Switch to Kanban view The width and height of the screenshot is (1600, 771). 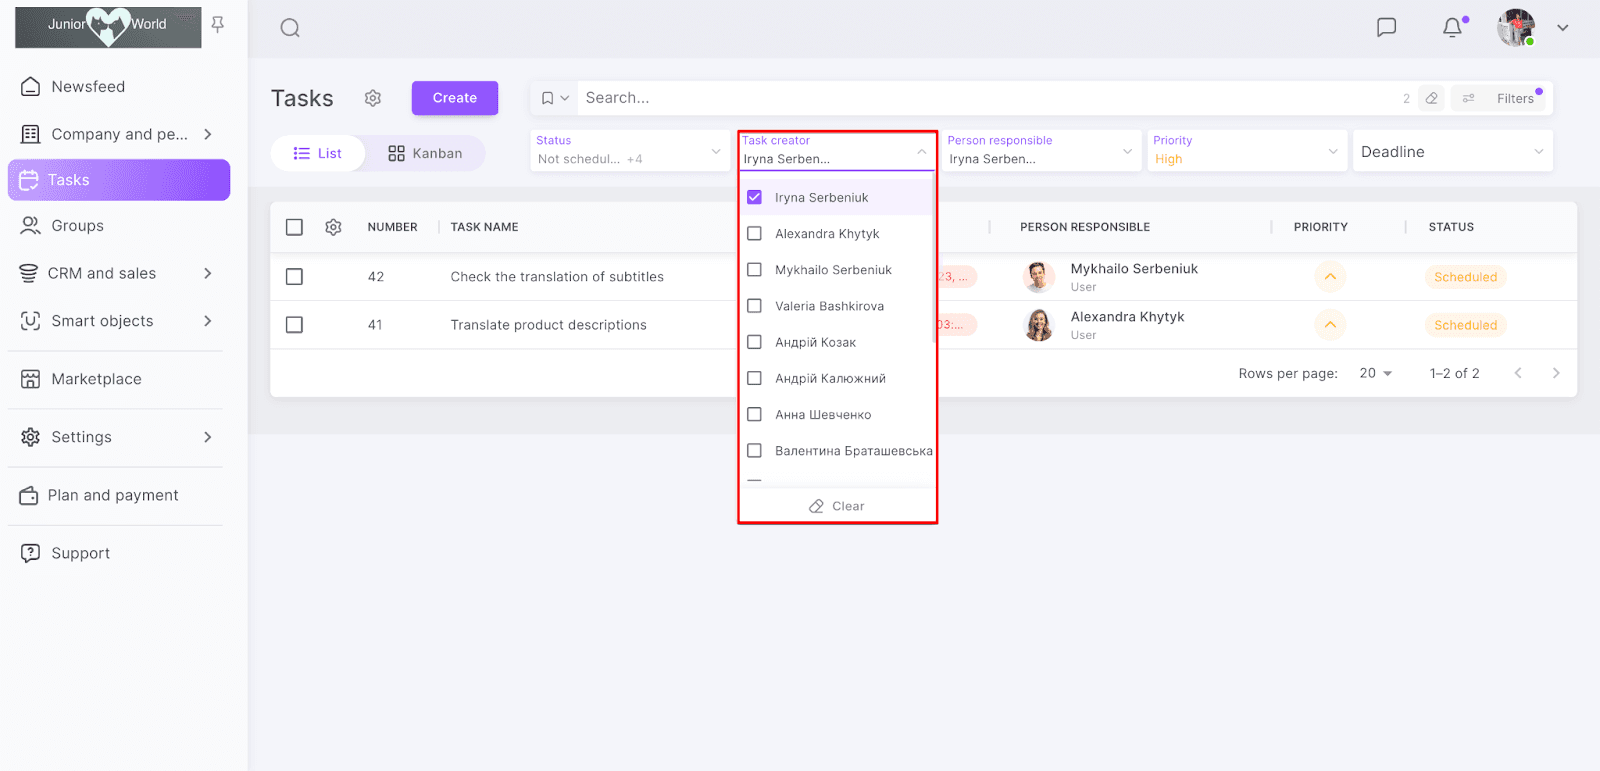[x=425, y=153]
